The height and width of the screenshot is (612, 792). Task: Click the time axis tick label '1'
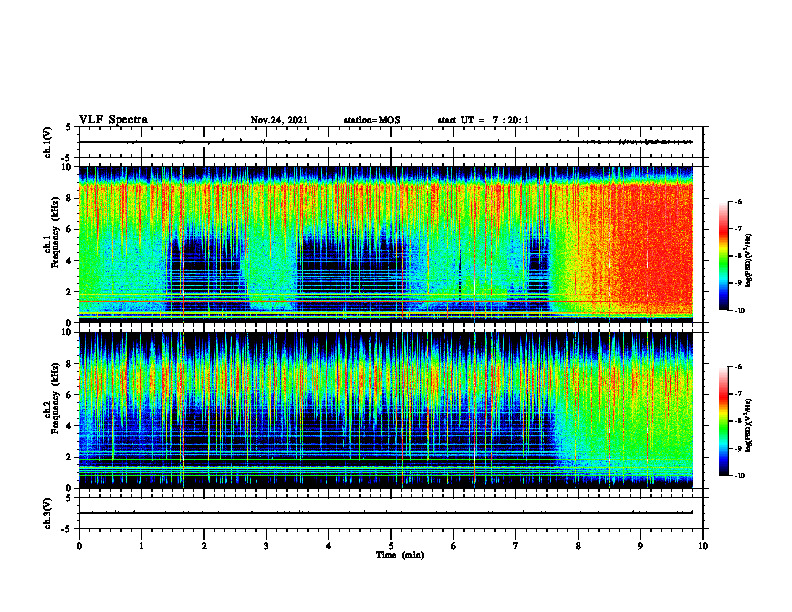coord(141,546)
